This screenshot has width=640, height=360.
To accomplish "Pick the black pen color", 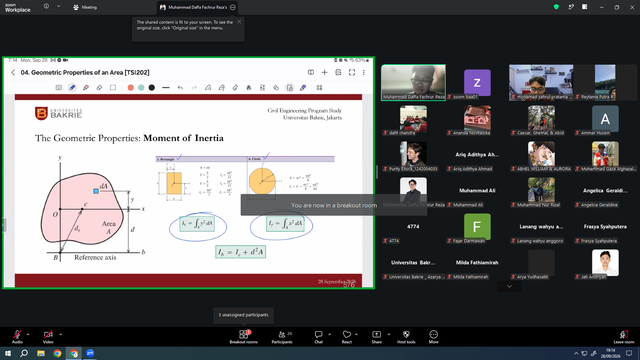I will (152, 87).
